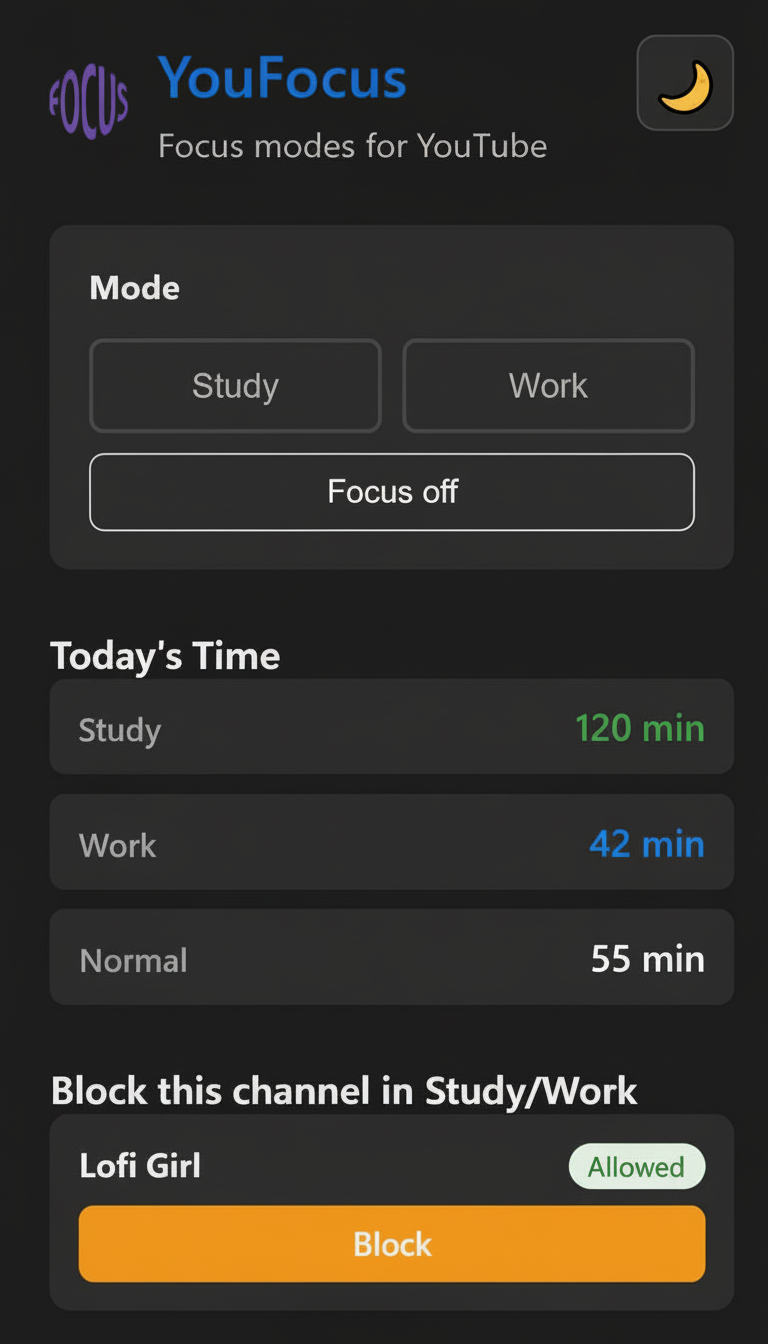Turn Focus off
Viewport: 768px width, 1344px height.
(392, 491)
